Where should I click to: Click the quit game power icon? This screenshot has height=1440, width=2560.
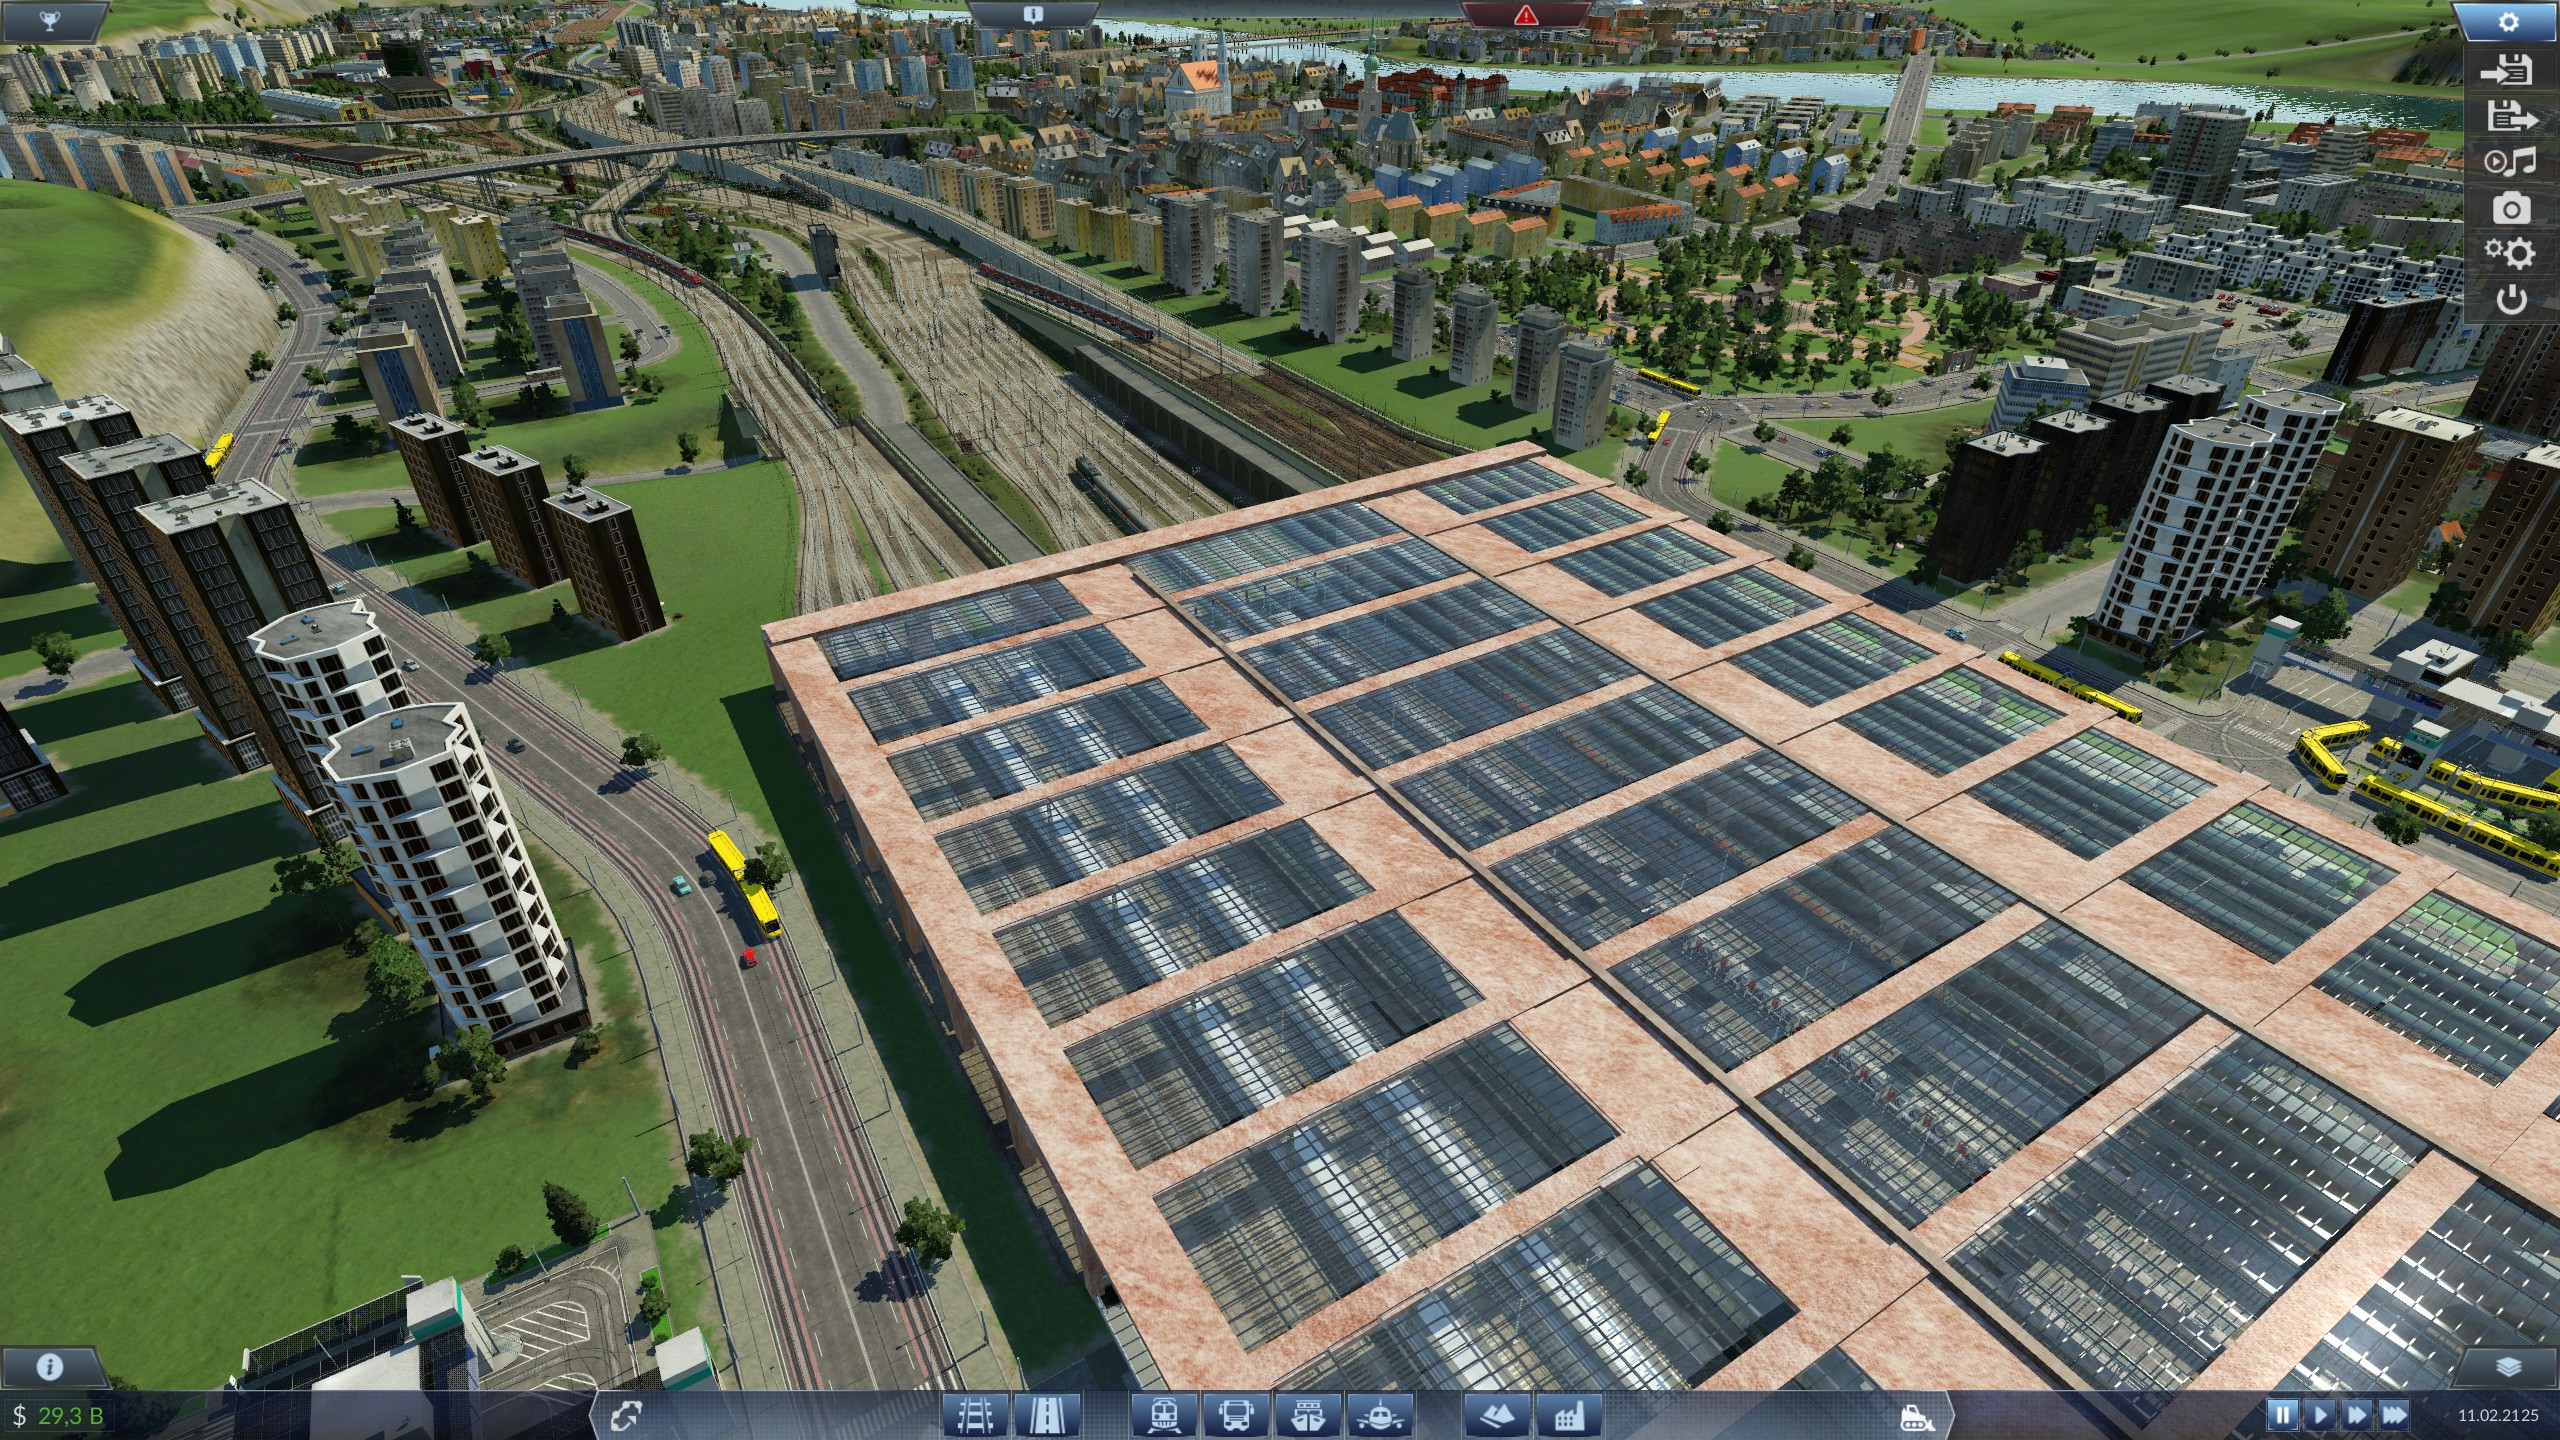click(x=2511, y=299)
